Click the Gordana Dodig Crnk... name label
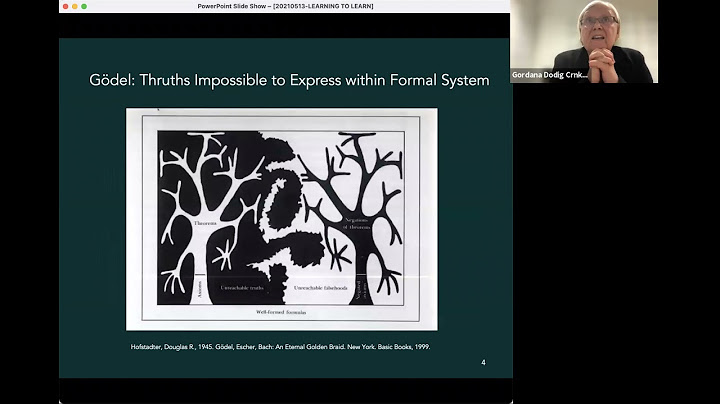The image size is (720, 404). (549, 75)
